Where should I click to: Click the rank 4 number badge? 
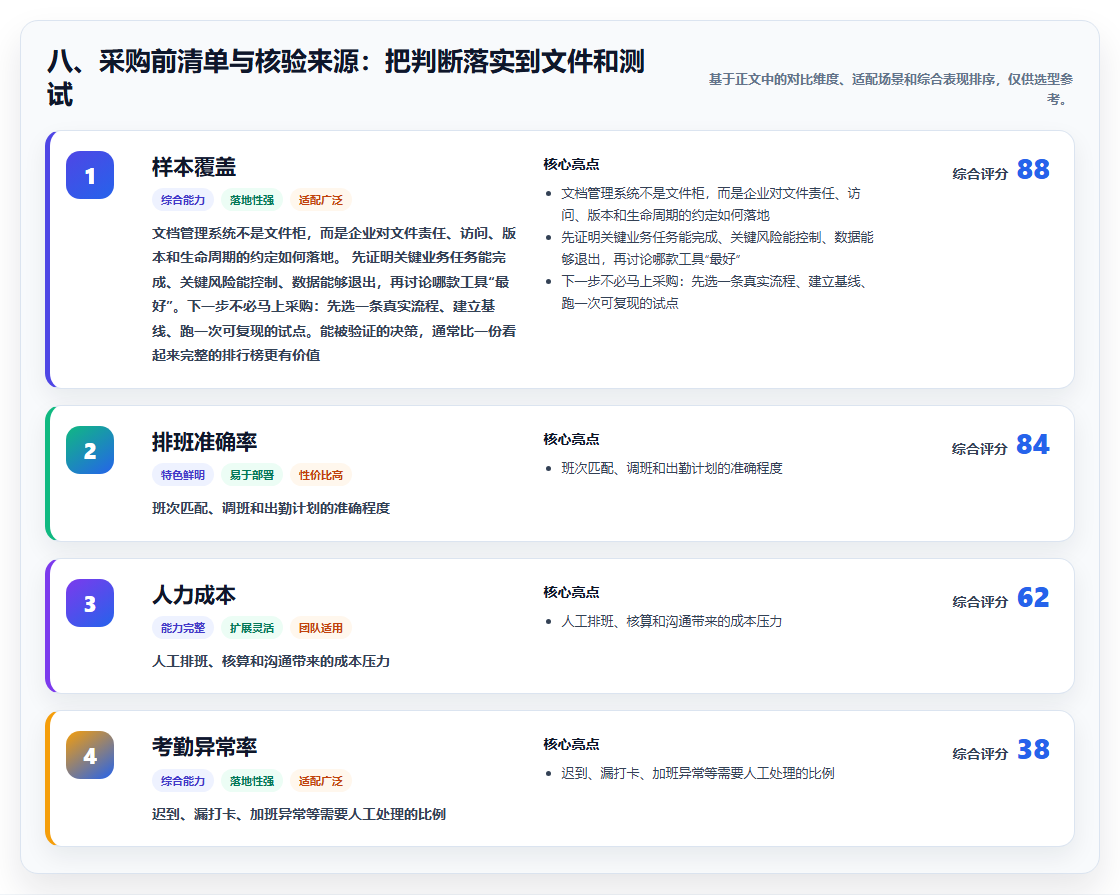(90, 755)
